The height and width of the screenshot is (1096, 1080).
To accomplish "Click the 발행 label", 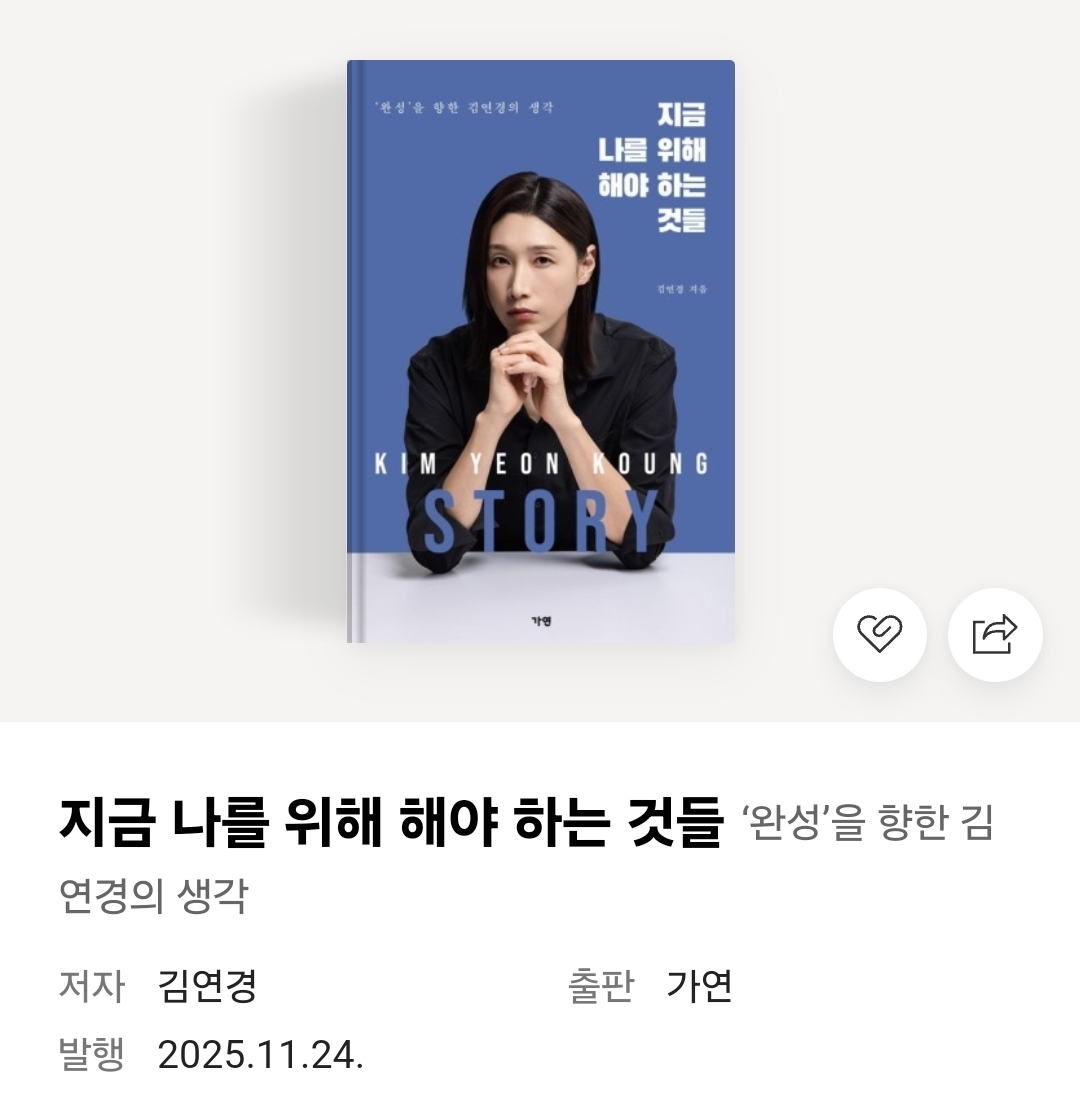I will 92,1055.
